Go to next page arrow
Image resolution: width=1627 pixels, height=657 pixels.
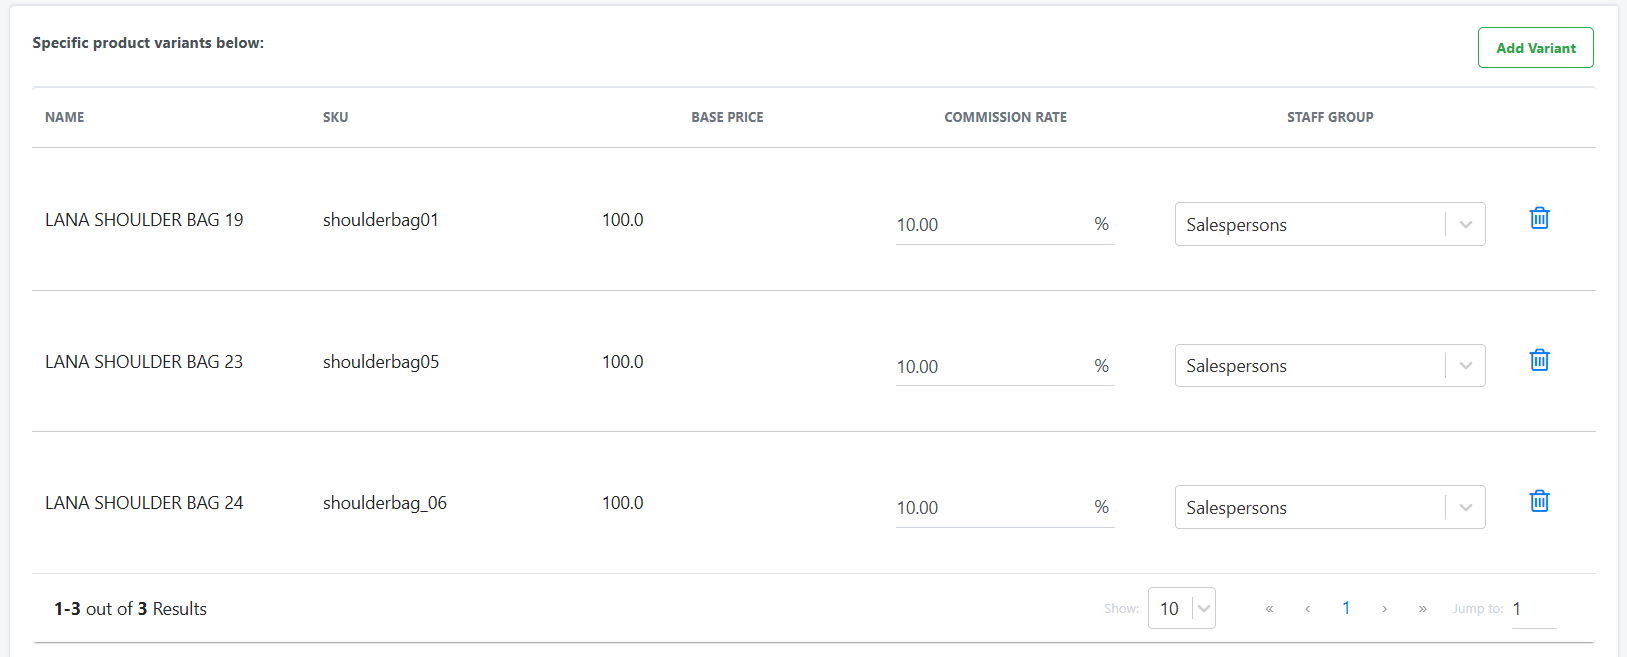[1384, 608]
